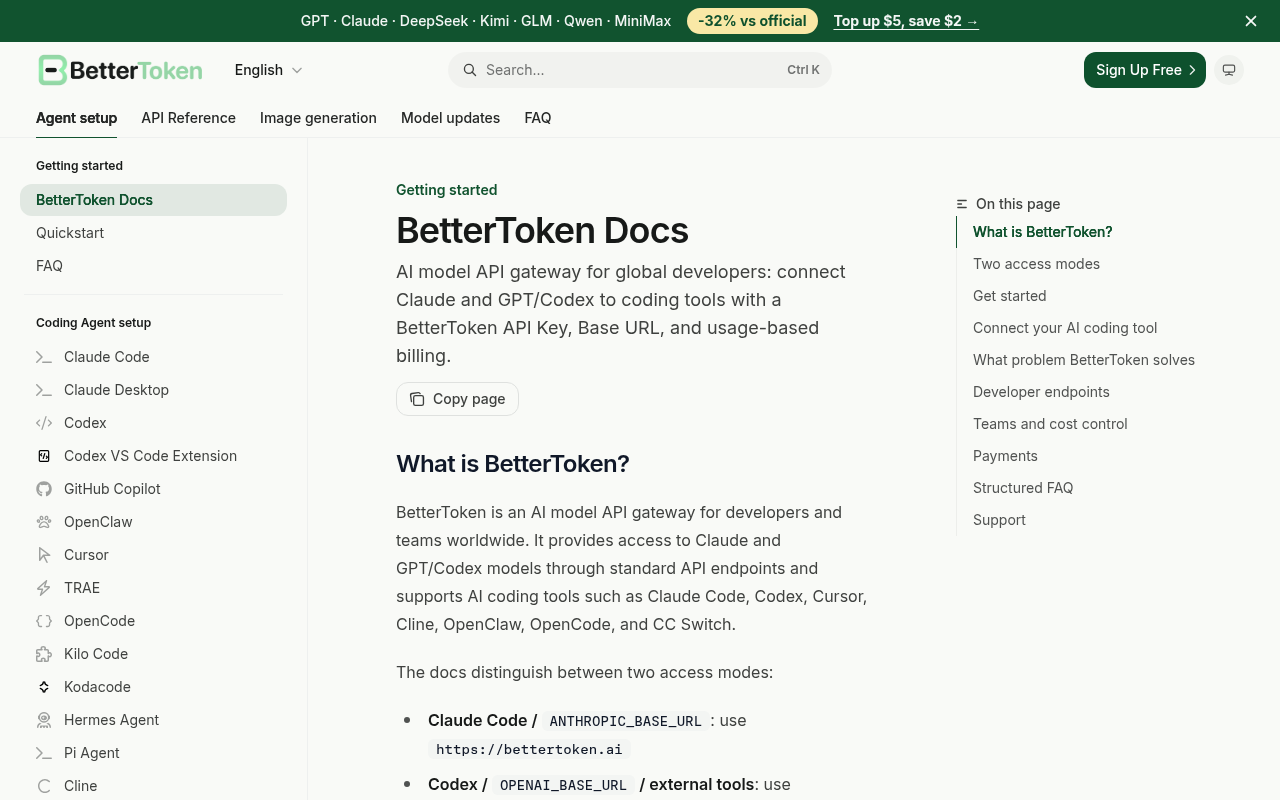Open FAQ under Getting started sidebar
1280x800 pixels.
pyautogui.click(x=153, y=266)
